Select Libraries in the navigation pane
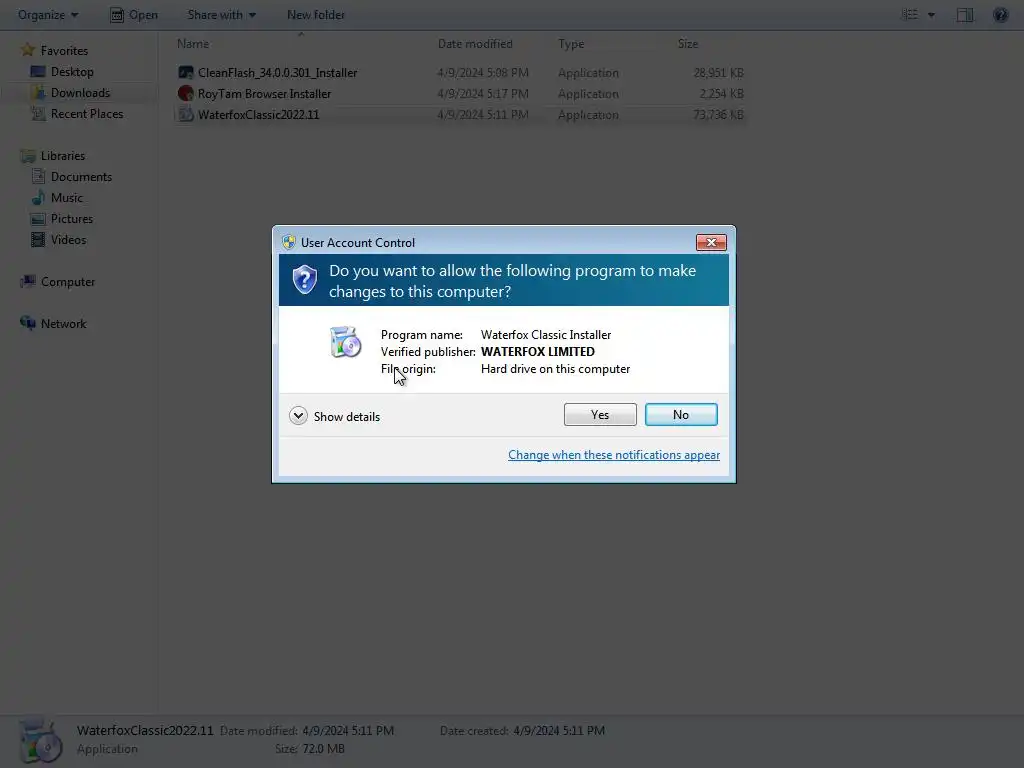 point(63,155)
